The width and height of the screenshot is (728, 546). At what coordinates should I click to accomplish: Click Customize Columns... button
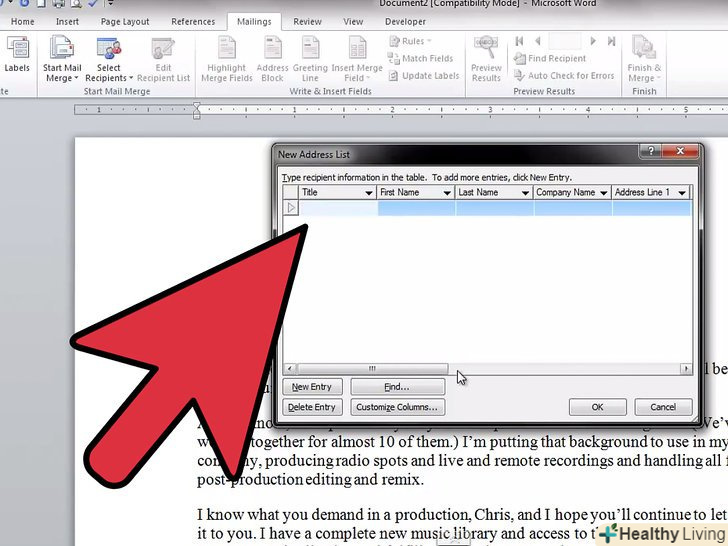(397, 407)
